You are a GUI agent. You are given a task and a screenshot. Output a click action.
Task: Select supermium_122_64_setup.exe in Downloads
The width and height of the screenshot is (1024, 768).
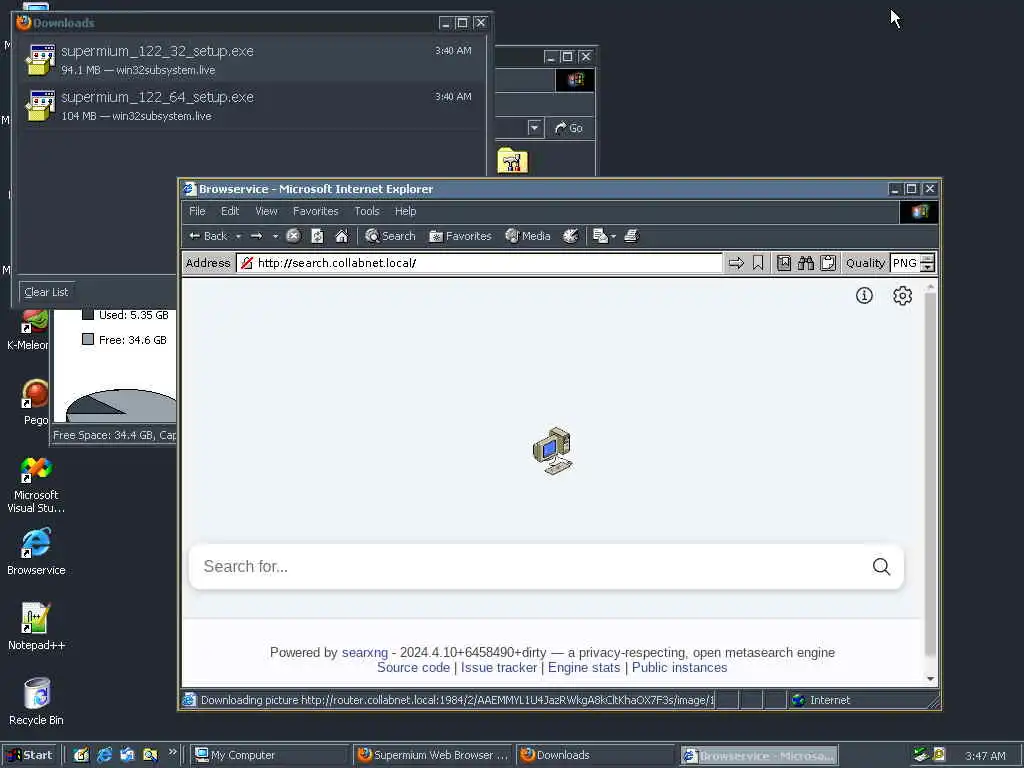(251, 105)
